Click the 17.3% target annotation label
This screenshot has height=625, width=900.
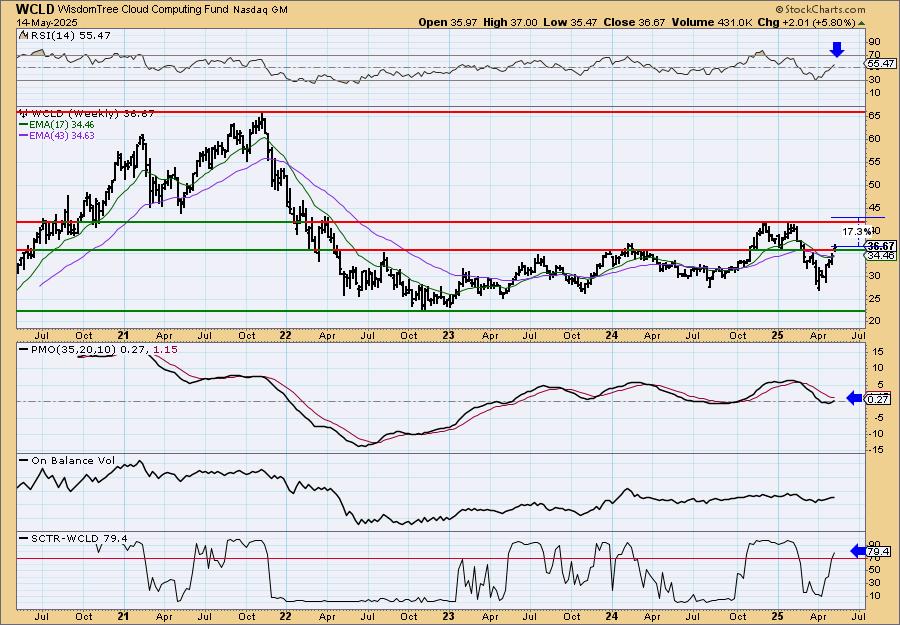855,232
